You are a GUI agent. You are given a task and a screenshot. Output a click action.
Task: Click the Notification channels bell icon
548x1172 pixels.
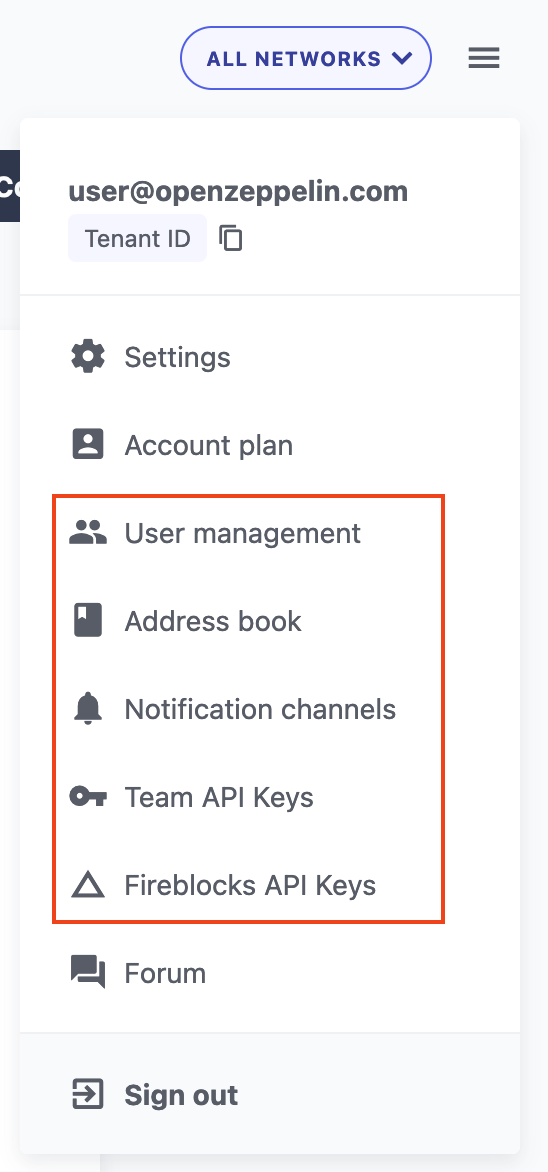coord(88,709)
